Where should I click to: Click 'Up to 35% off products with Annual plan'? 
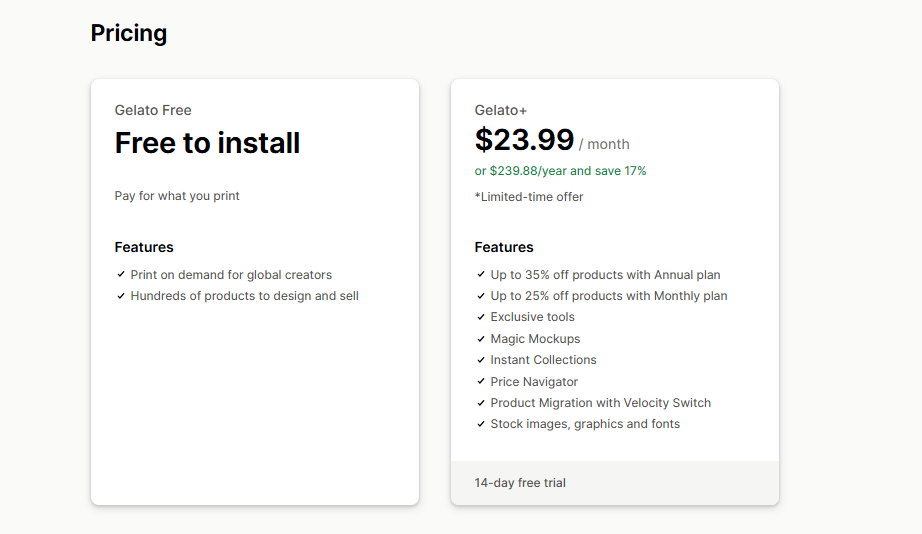pyautogui.click(x=605, y=275)
